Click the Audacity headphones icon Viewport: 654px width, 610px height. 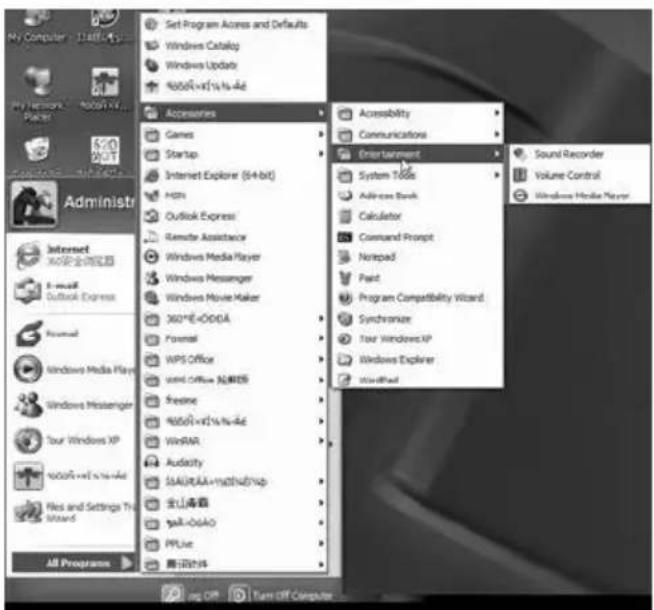tap(152, 462)
